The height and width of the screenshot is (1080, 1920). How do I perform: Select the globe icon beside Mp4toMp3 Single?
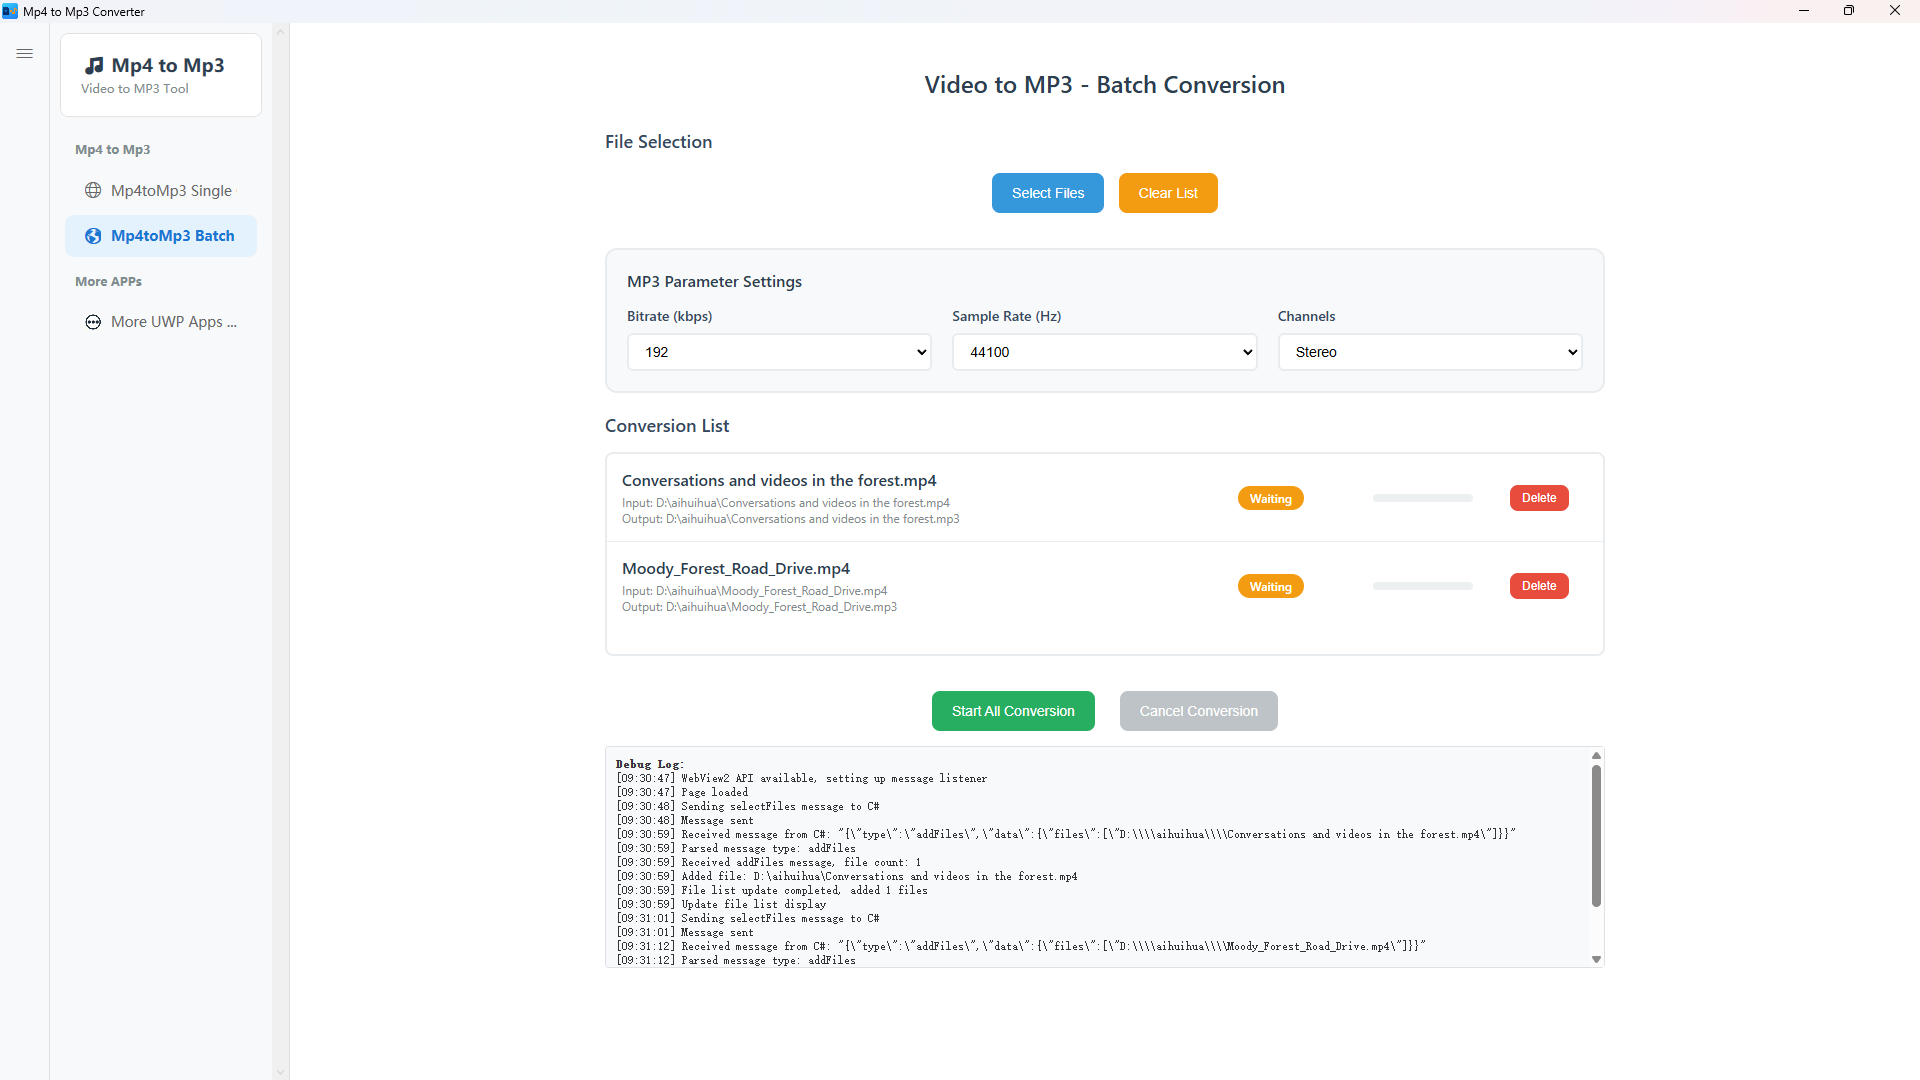click(x=93, y=190)
